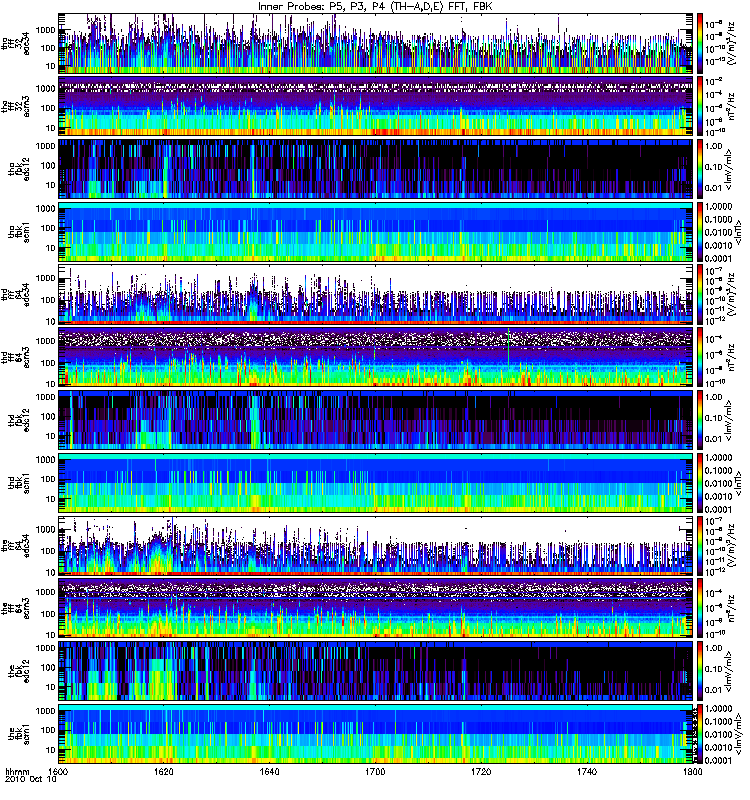Click the 1700 time tick label
The height and width of the screenshot is (800, 750).
click(376, 772)
